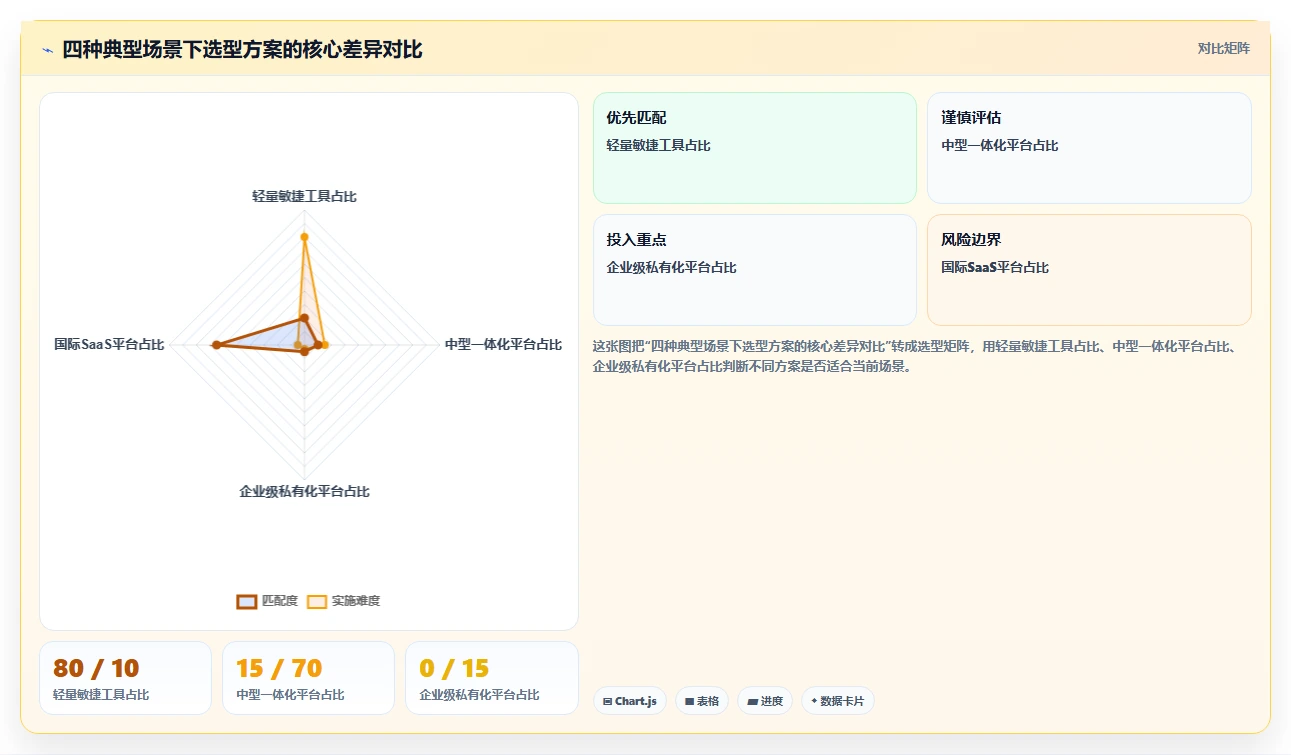Select the Chart.js tag chip
This screenshot has height=755, width=1291.
(629, 701)
